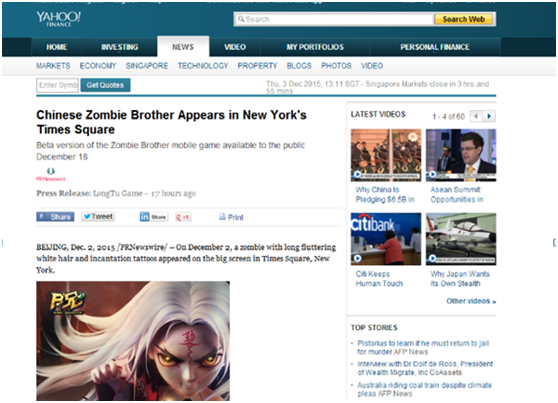Open the Other videos link
Image resolution: width=558 pixels, height=403 pixels.
point(471,301)
